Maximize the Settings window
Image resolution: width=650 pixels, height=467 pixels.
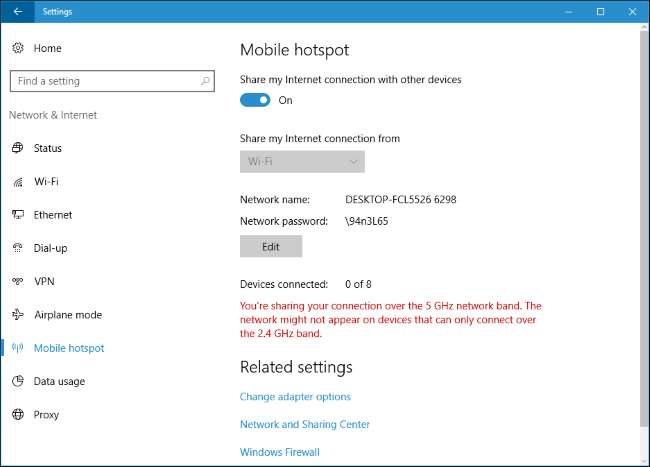click(600, 12)
